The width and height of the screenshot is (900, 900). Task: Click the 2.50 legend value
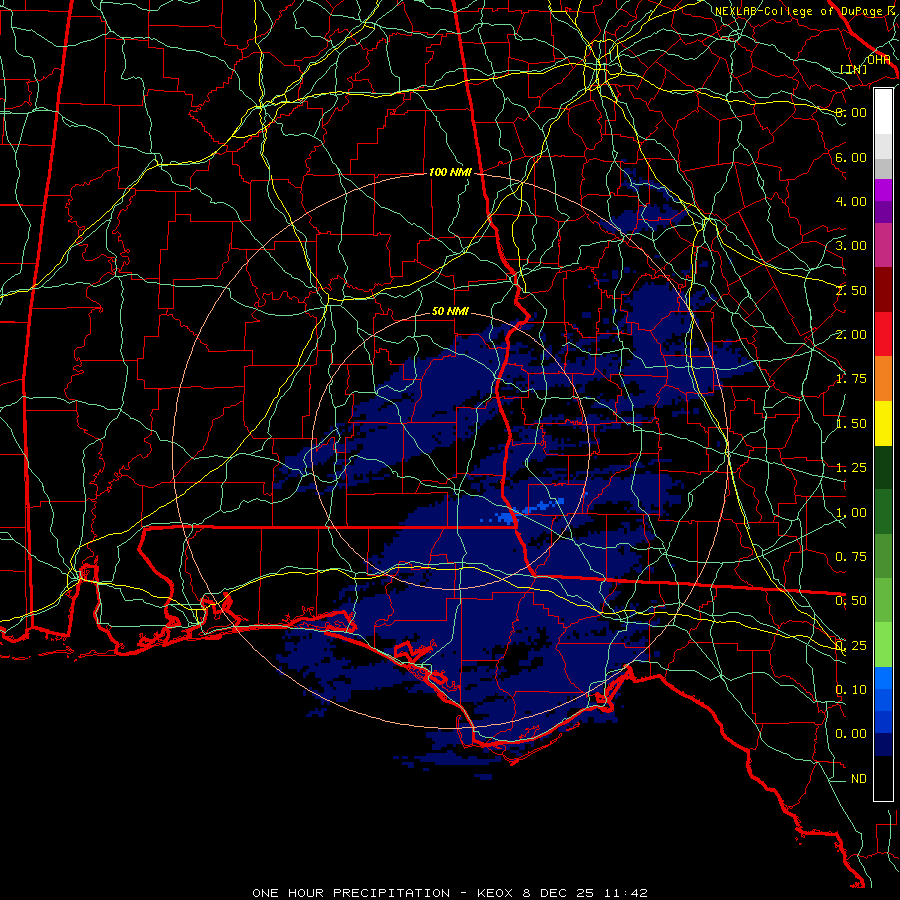click(850, 290)
